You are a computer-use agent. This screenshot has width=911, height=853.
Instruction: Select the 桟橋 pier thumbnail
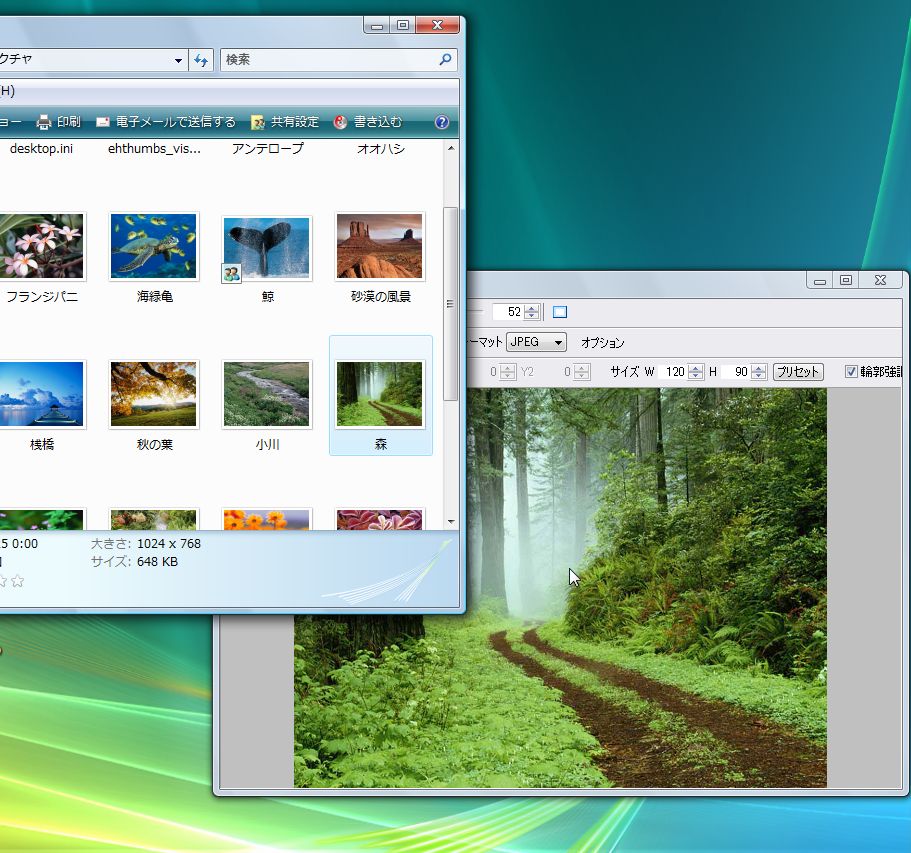pos(41,395)
